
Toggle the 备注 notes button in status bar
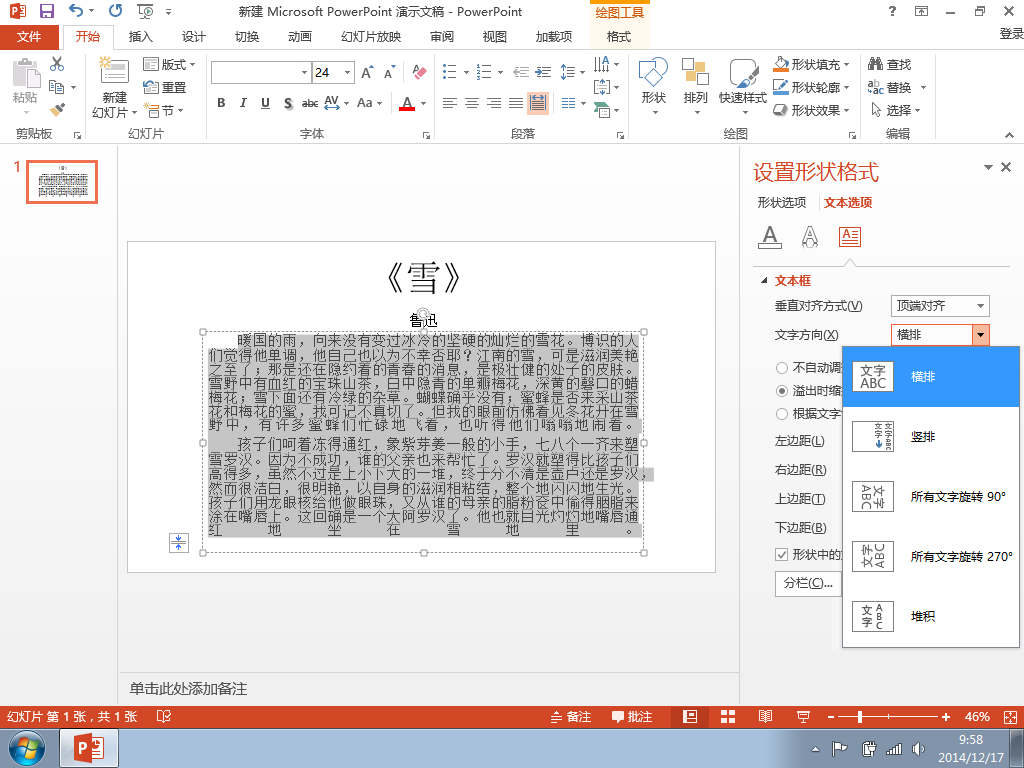point(571,716)
